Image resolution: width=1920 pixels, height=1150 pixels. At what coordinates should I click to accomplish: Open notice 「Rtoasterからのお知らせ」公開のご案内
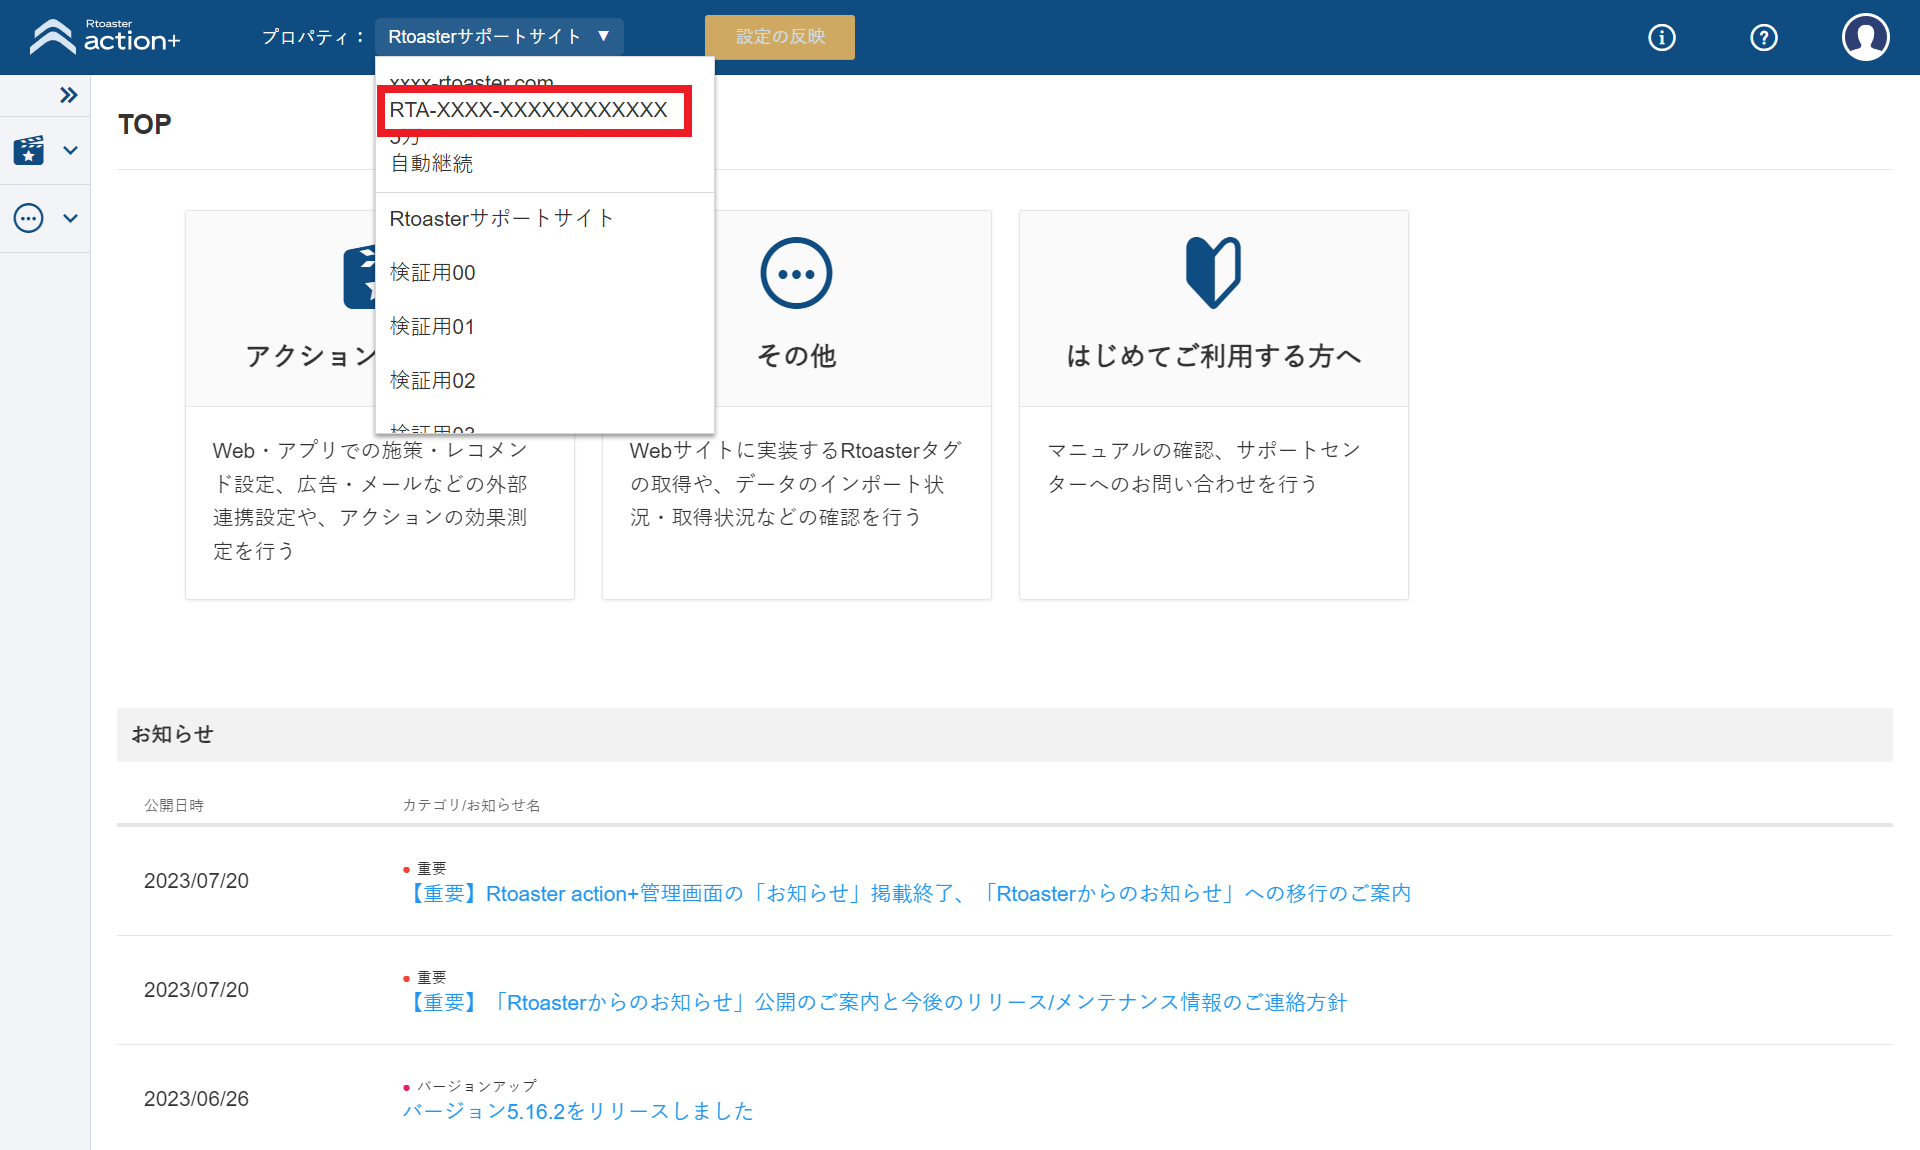click(875, 1002)
